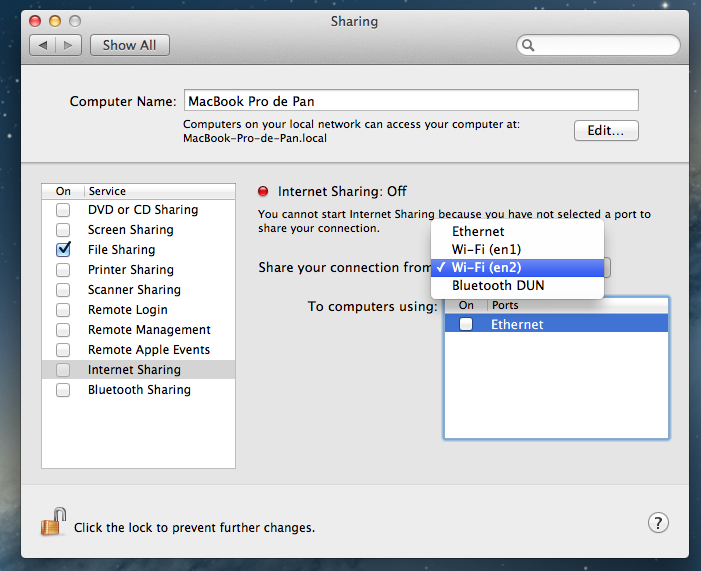Enable the DVD or CD Sharing checkbox
701x571 pixels.
(x=63, y=210)
